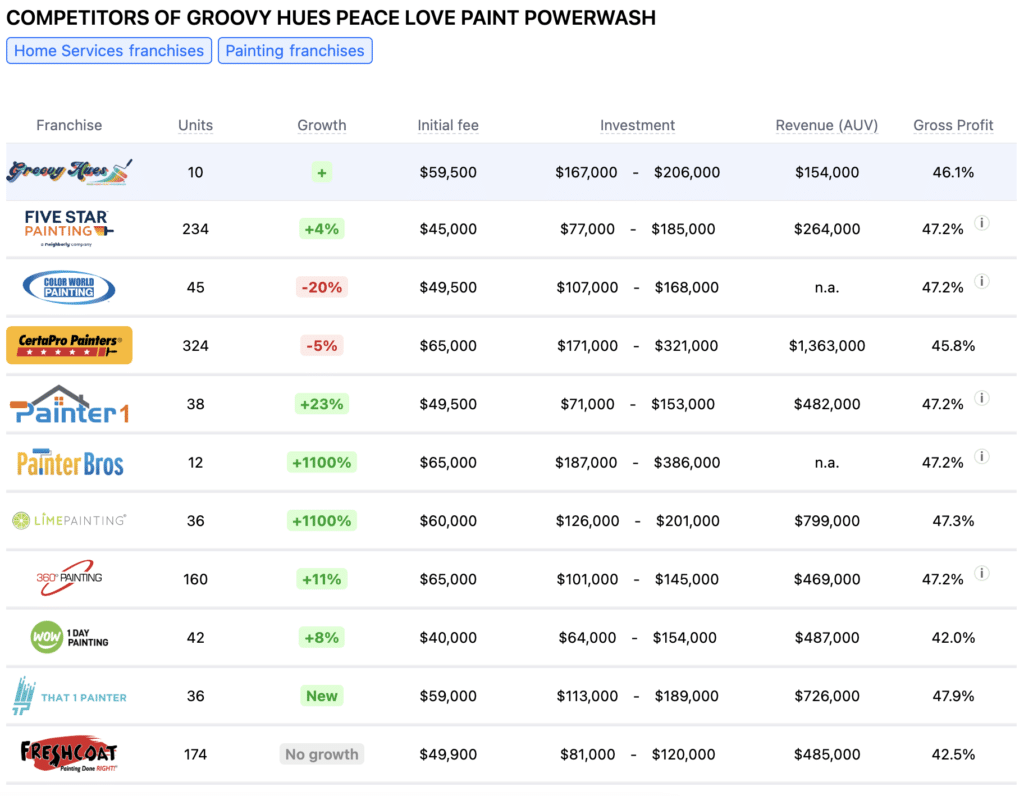1024x796 pixels.
Task: Click info icon in Color World Painting row
Action: 982,281
